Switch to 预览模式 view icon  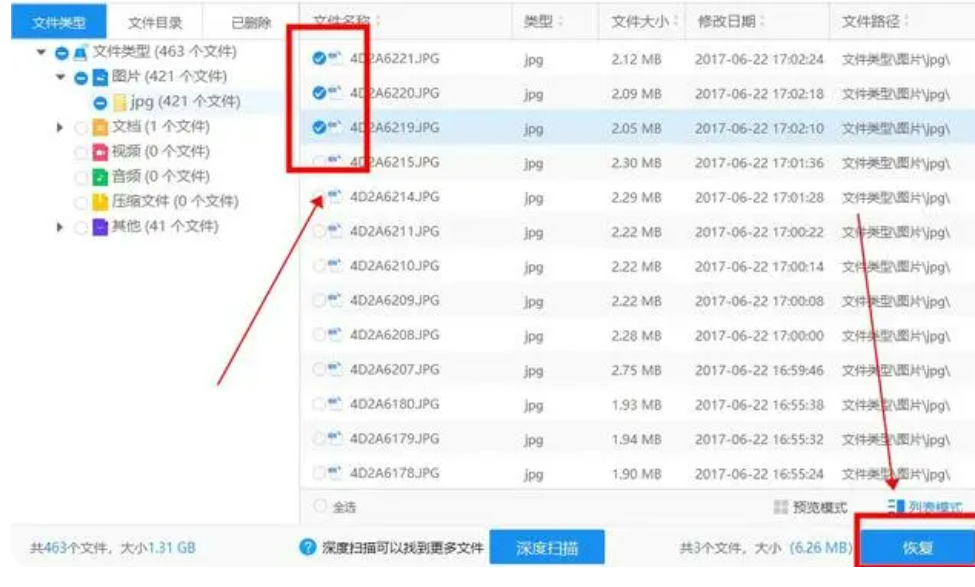781,507
